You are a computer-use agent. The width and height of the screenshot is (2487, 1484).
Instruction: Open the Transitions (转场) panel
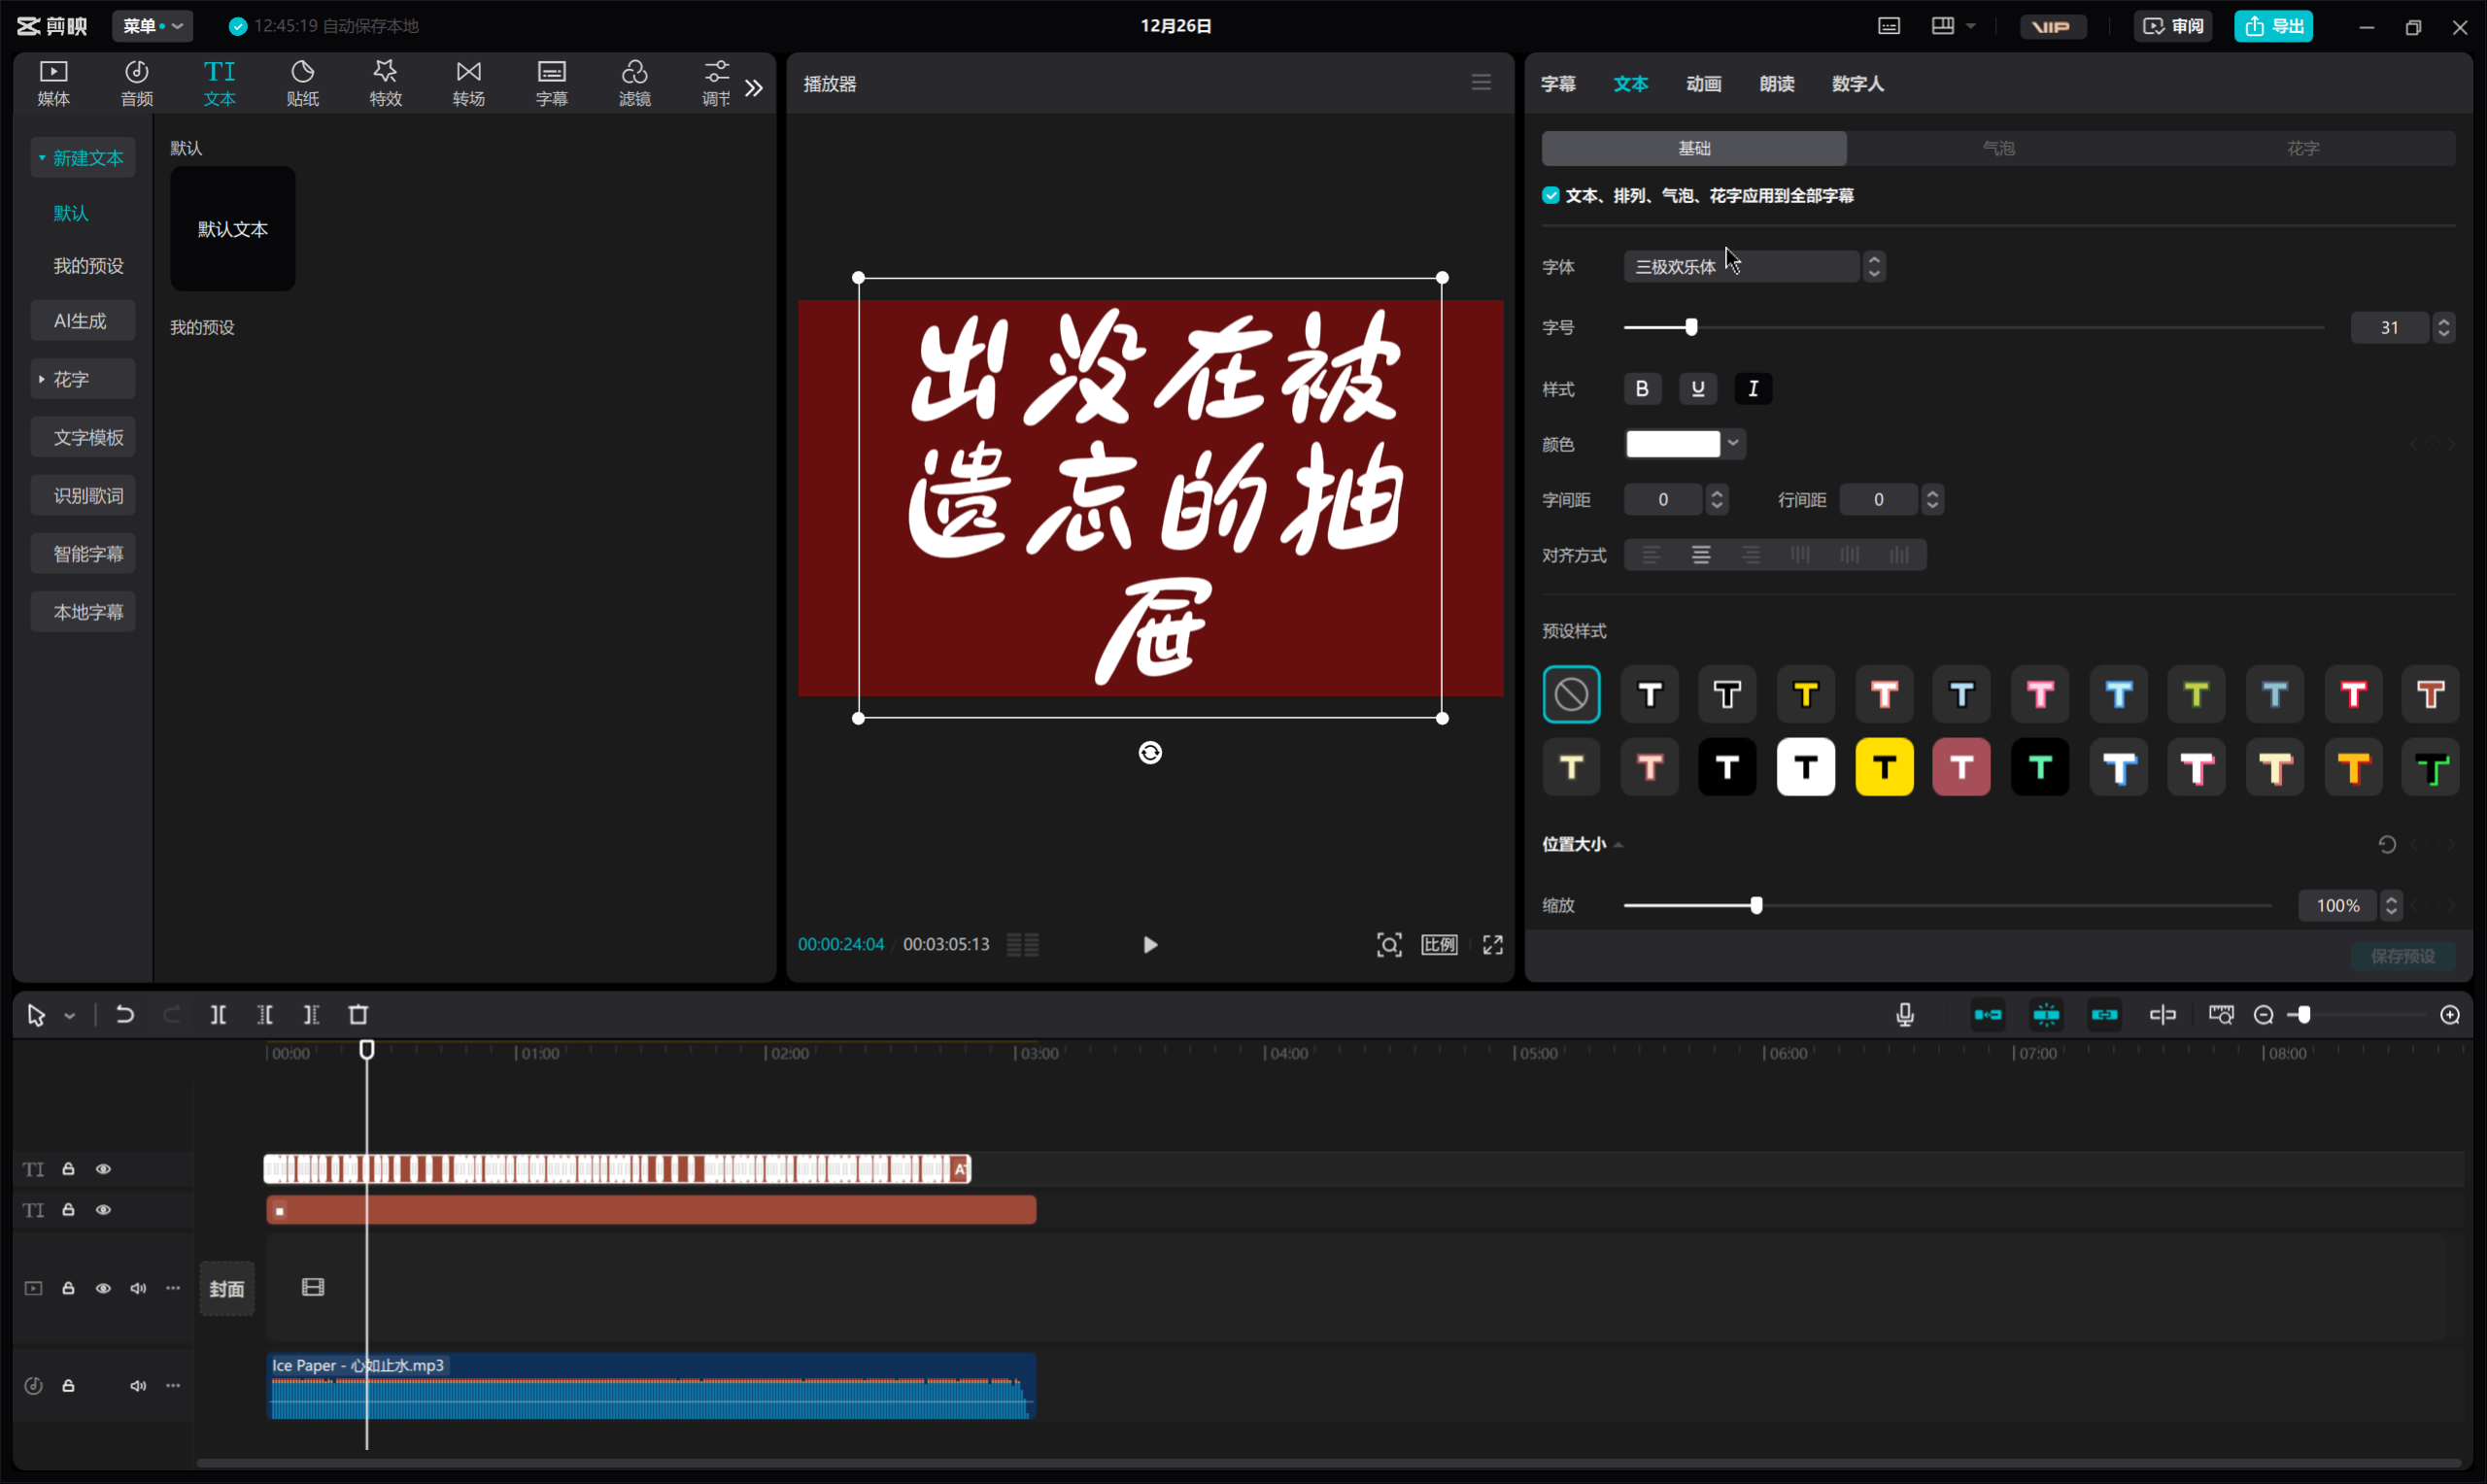coord(468,83)
